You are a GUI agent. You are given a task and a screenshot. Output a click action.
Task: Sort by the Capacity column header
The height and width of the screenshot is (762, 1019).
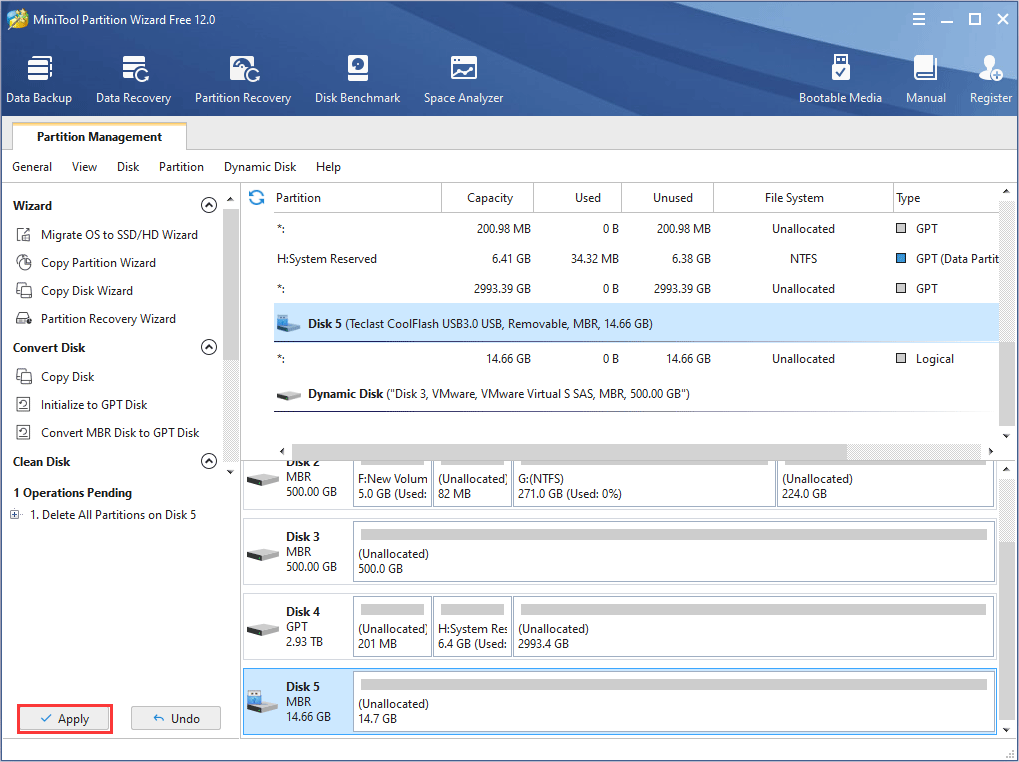point(487,197)
